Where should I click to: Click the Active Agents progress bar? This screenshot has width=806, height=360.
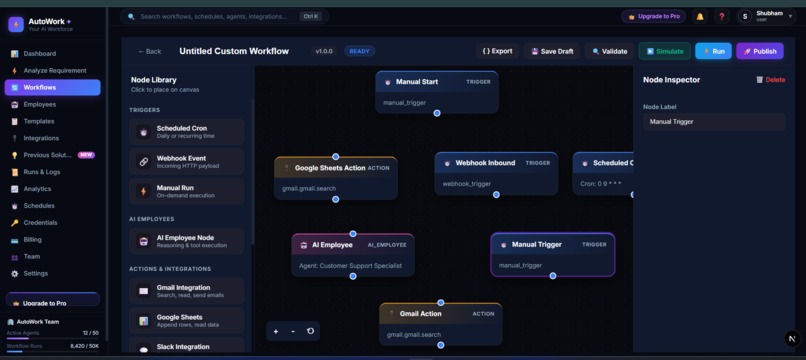52,339
